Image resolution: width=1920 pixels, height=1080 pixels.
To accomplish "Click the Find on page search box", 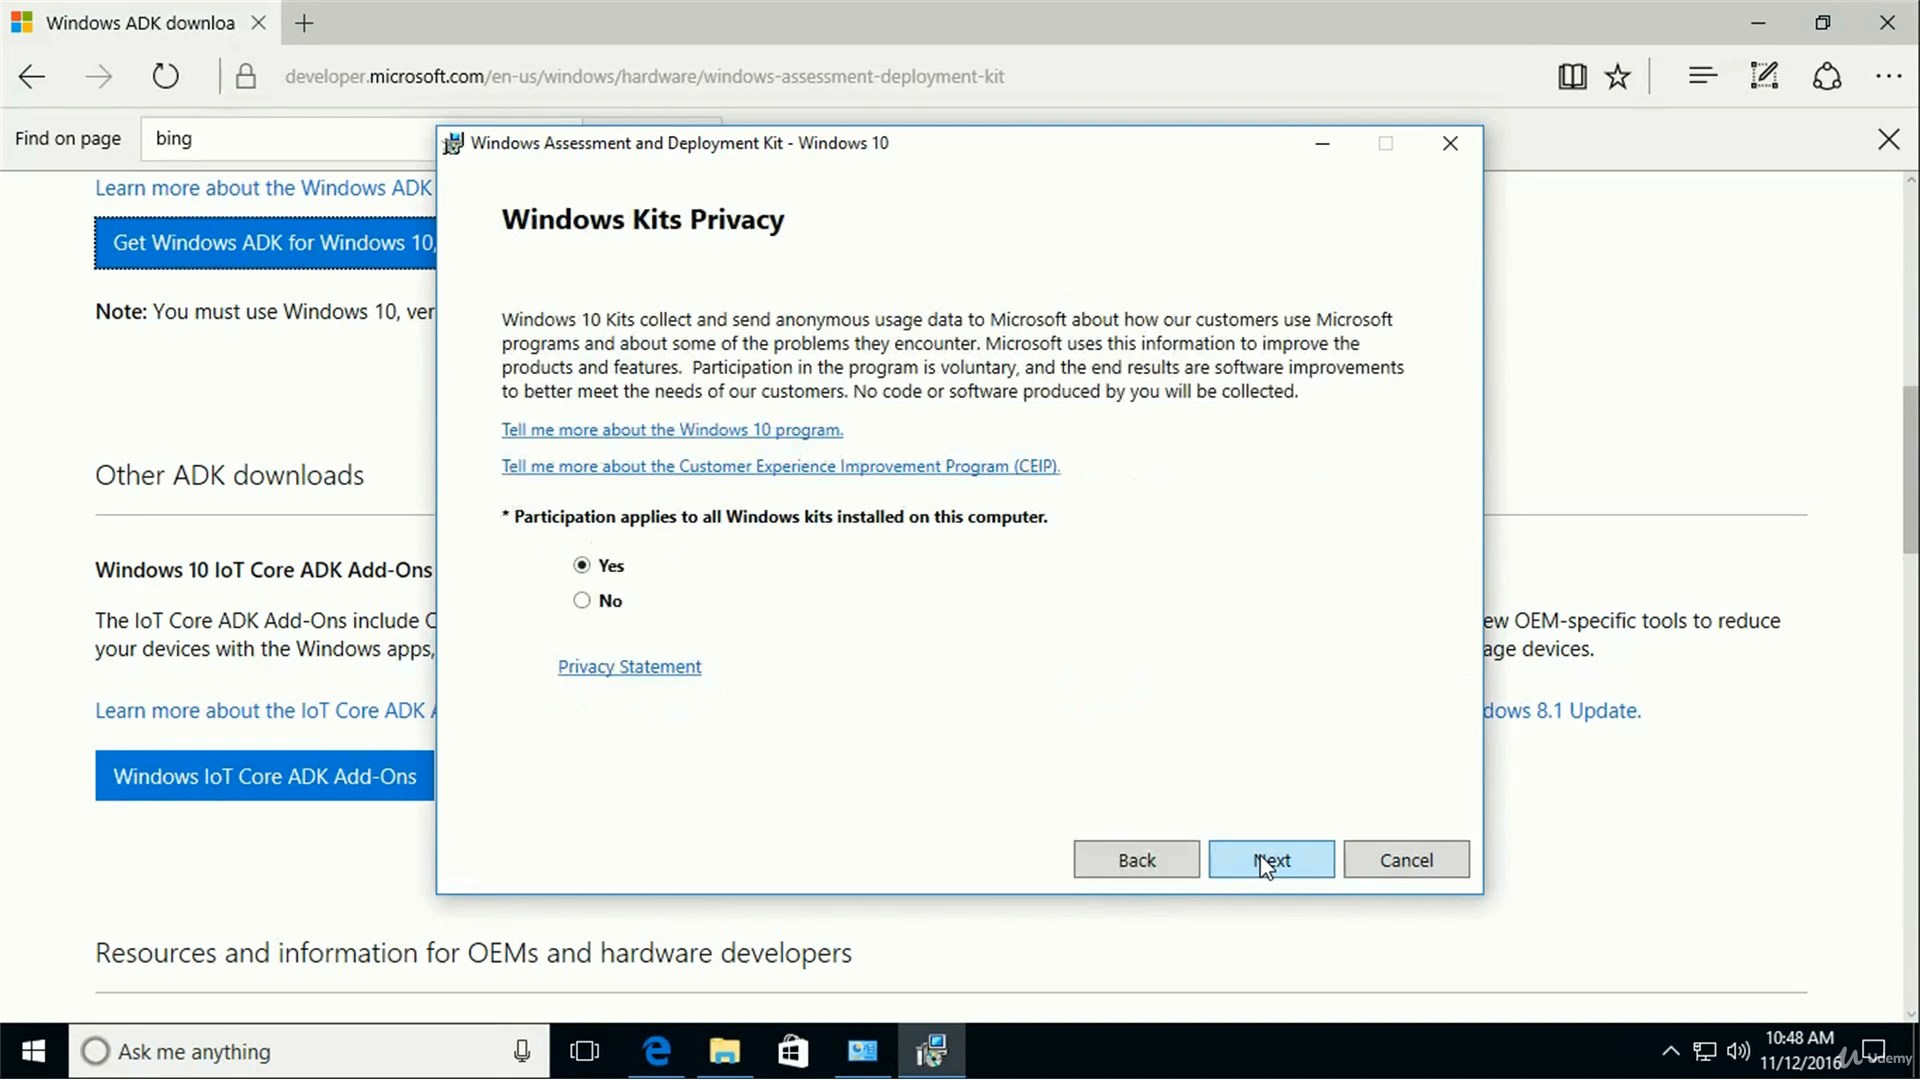I will 290,139.
